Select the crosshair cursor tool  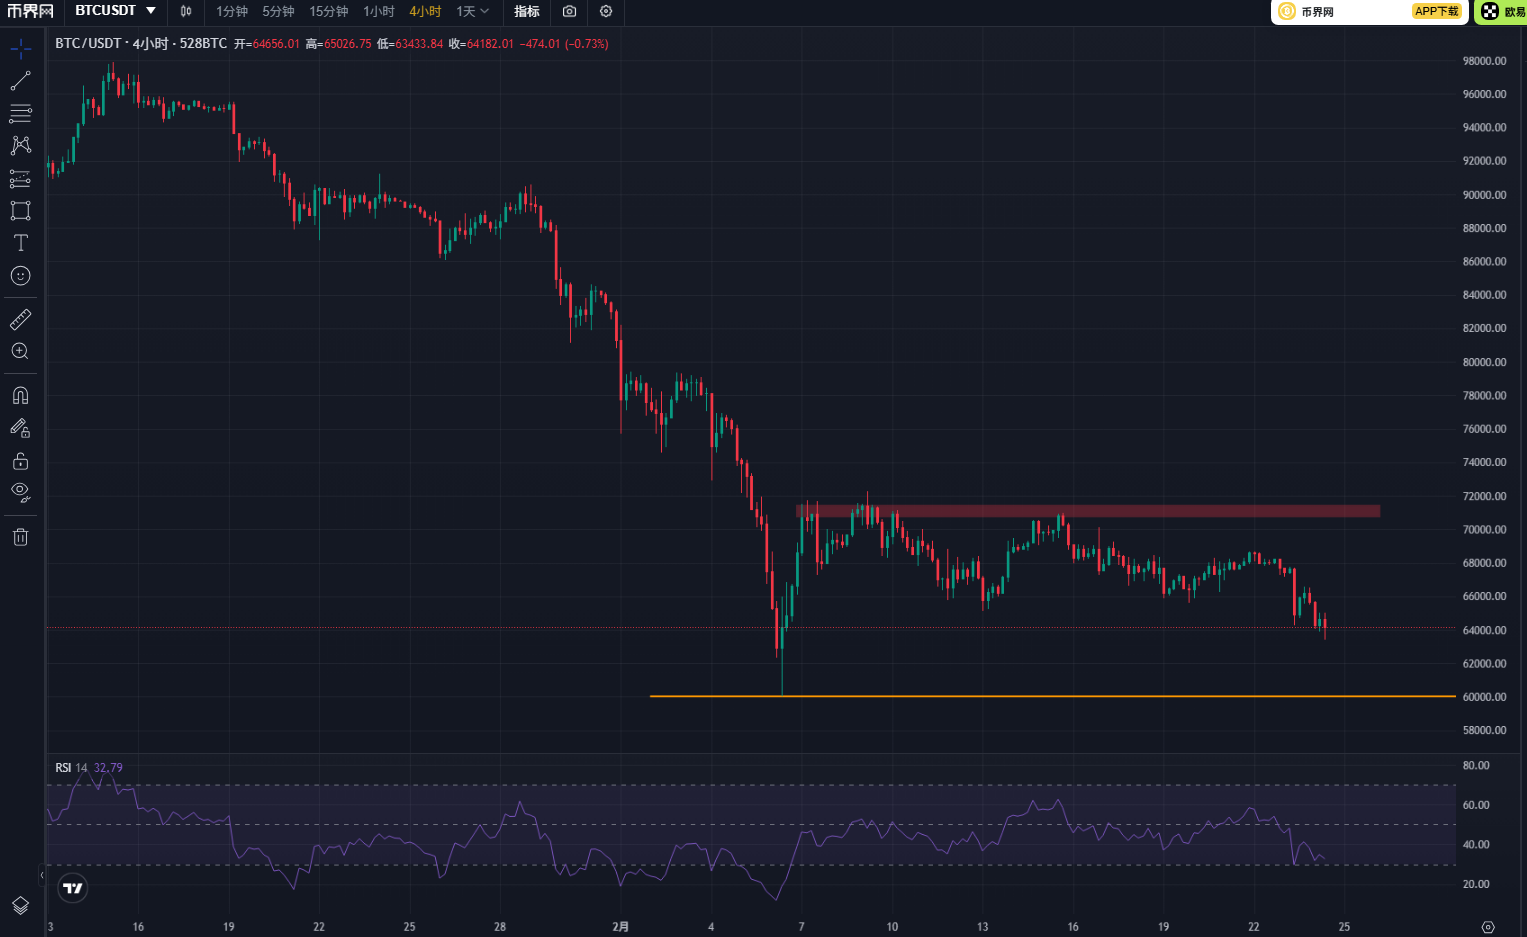point(20,48)
